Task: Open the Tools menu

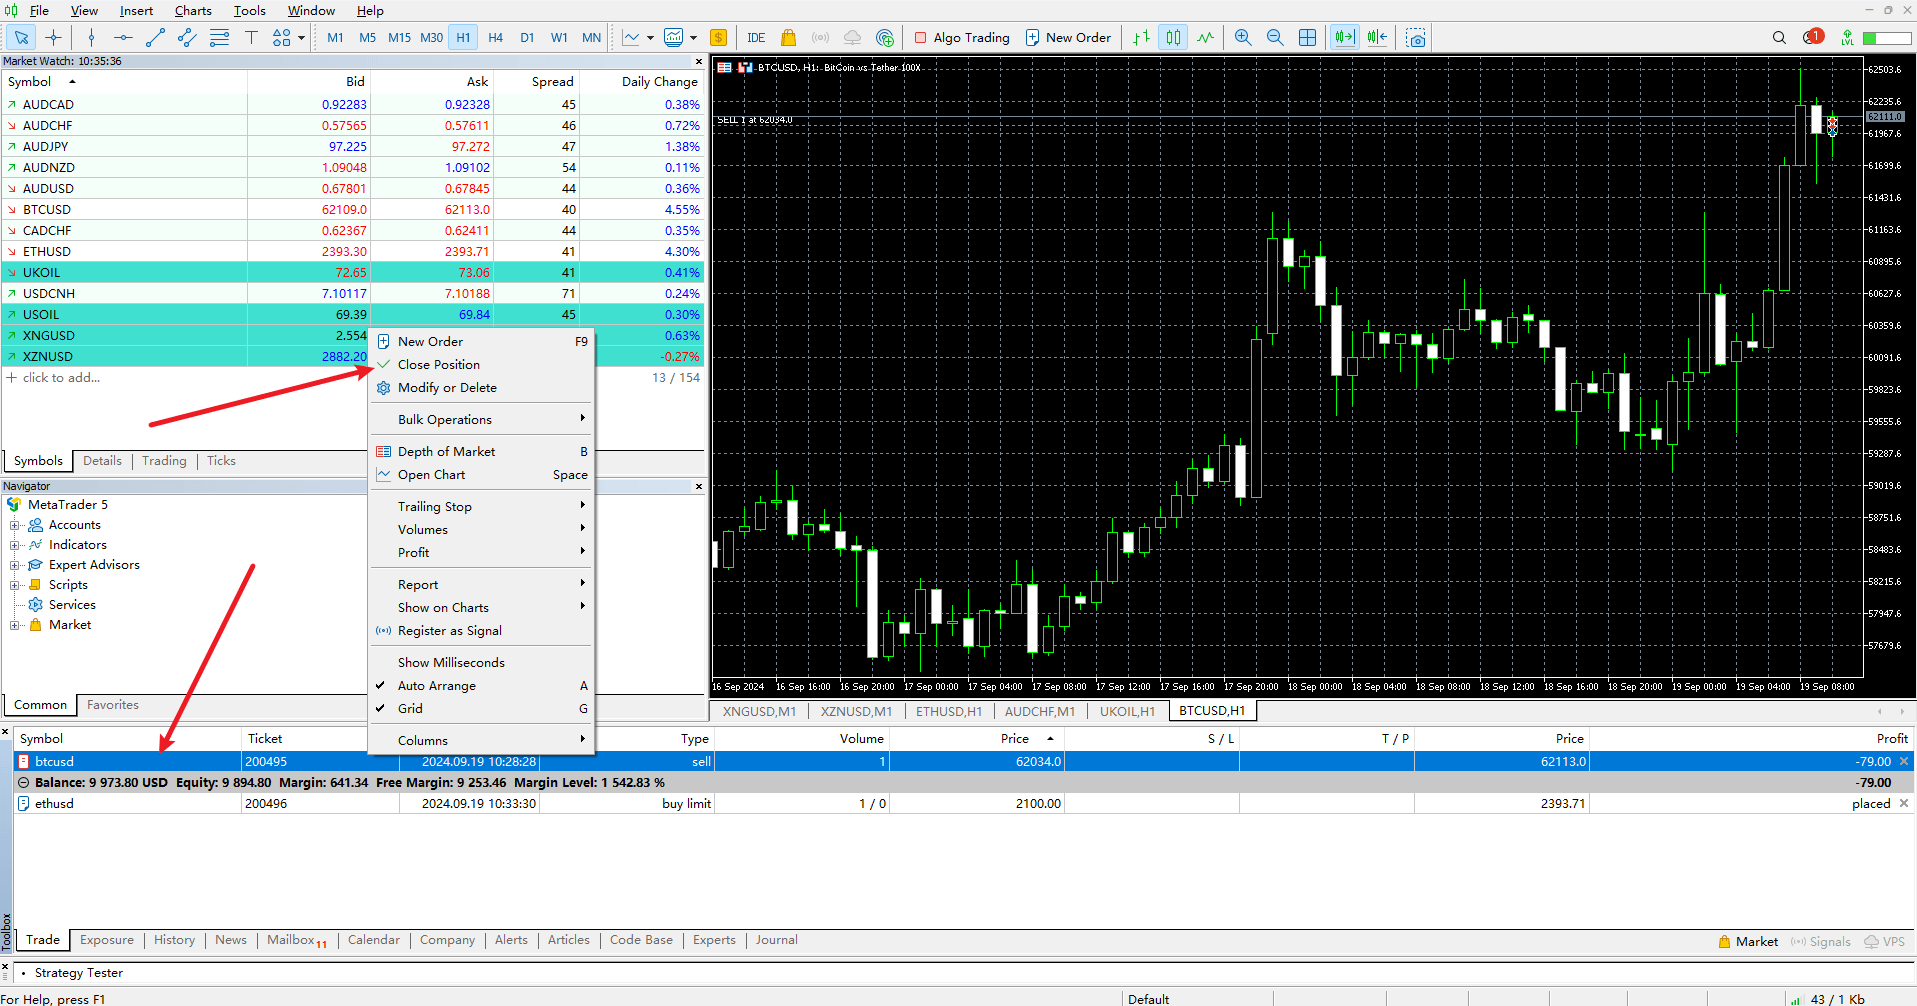Action: tap(250, 11)
